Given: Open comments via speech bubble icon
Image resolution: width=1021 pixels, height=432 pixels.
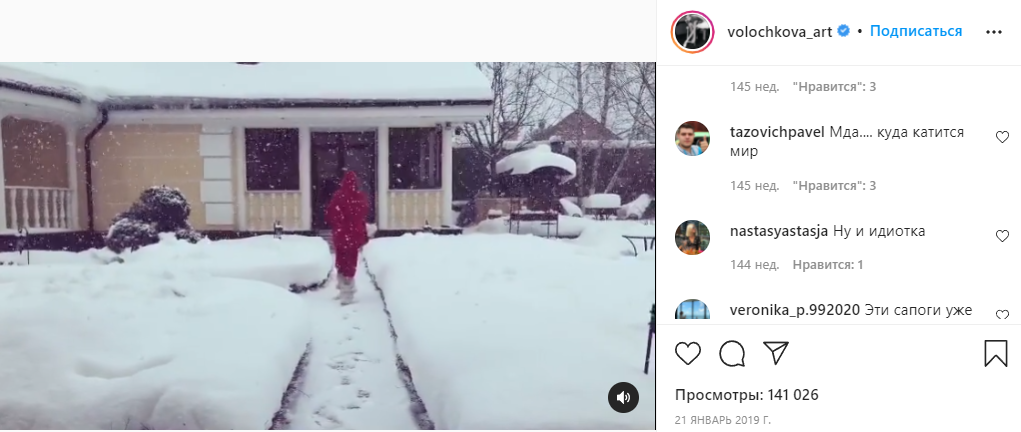Looking at the screenshot, I should (732, 353).
